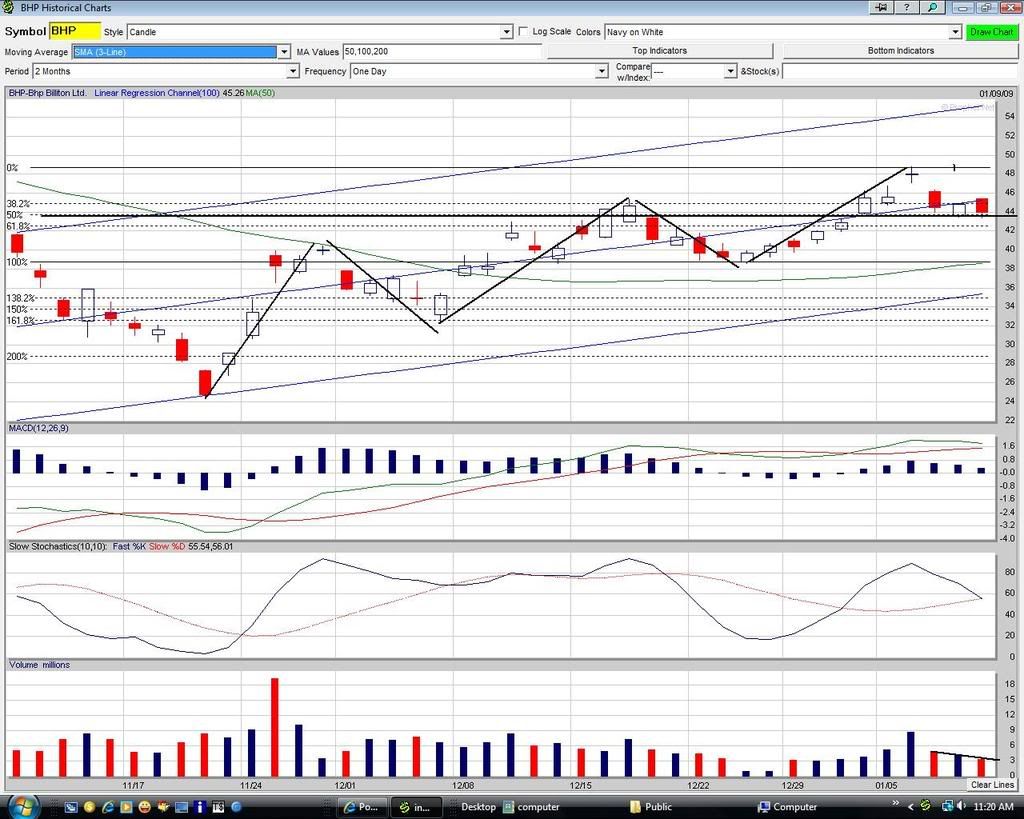
Task: Toggle the Log Scale checkbox
Action: 523,31
